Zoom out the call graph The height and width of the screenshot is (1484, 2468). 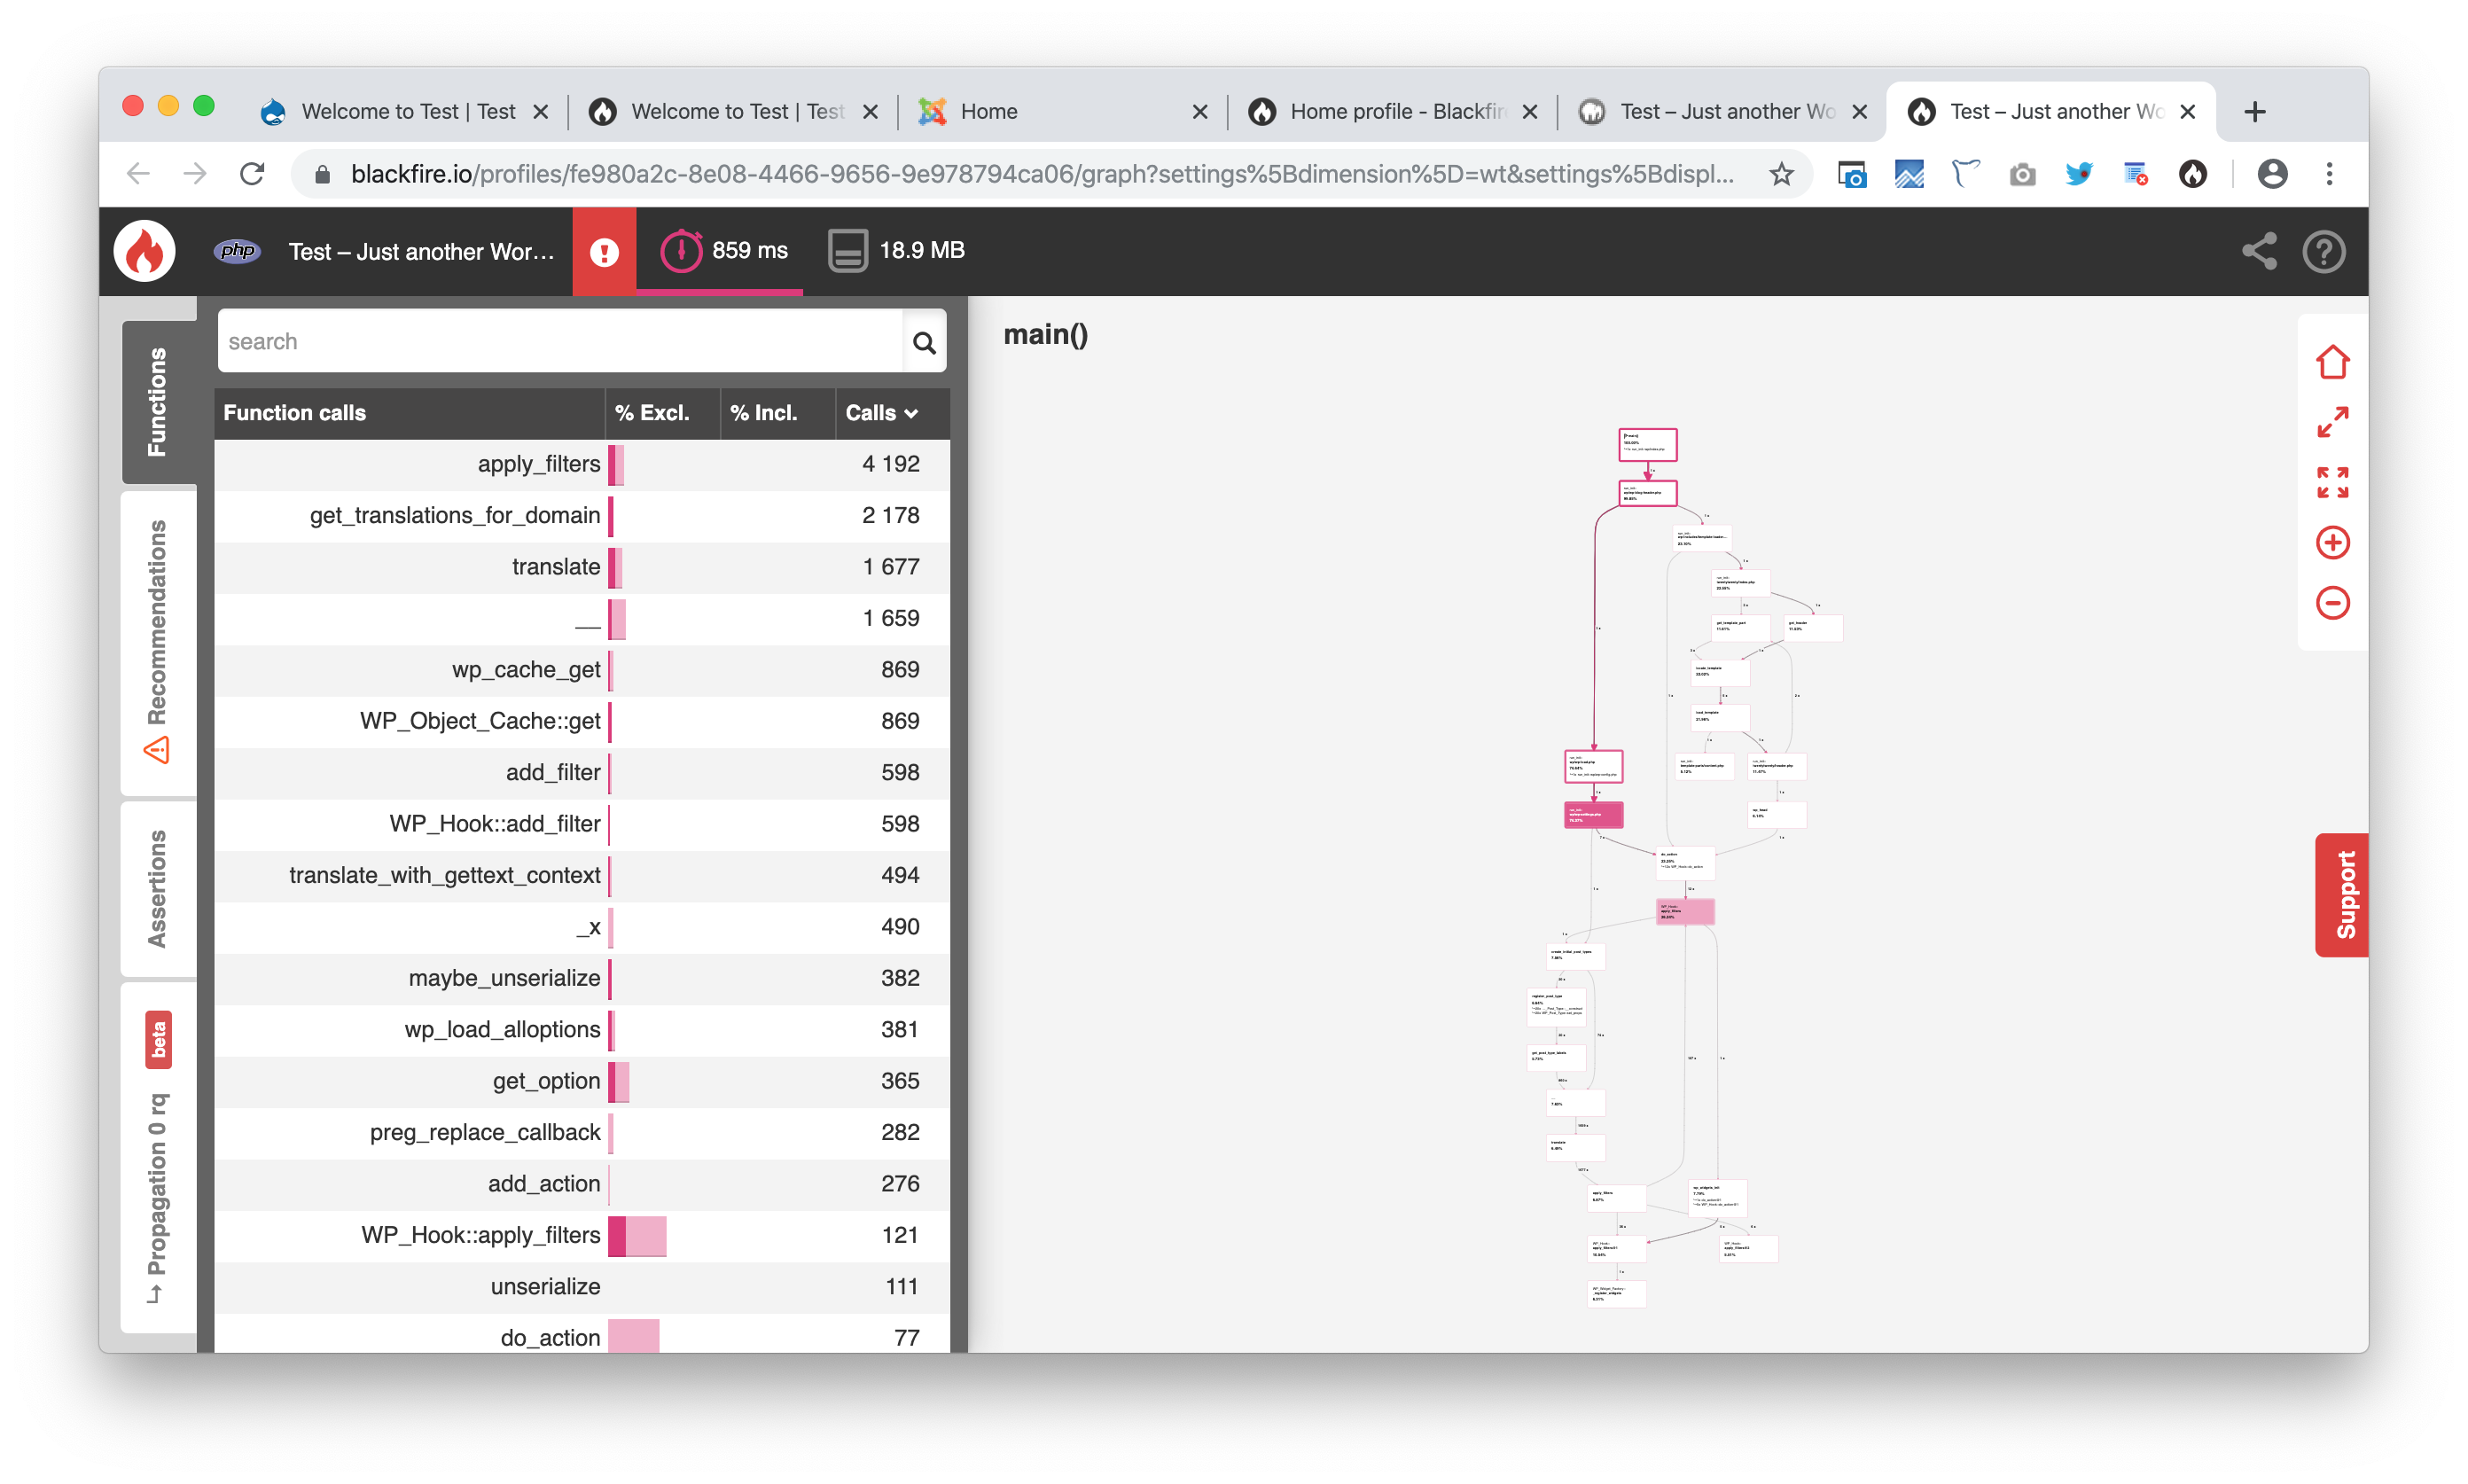click(x=2332, y=603)
